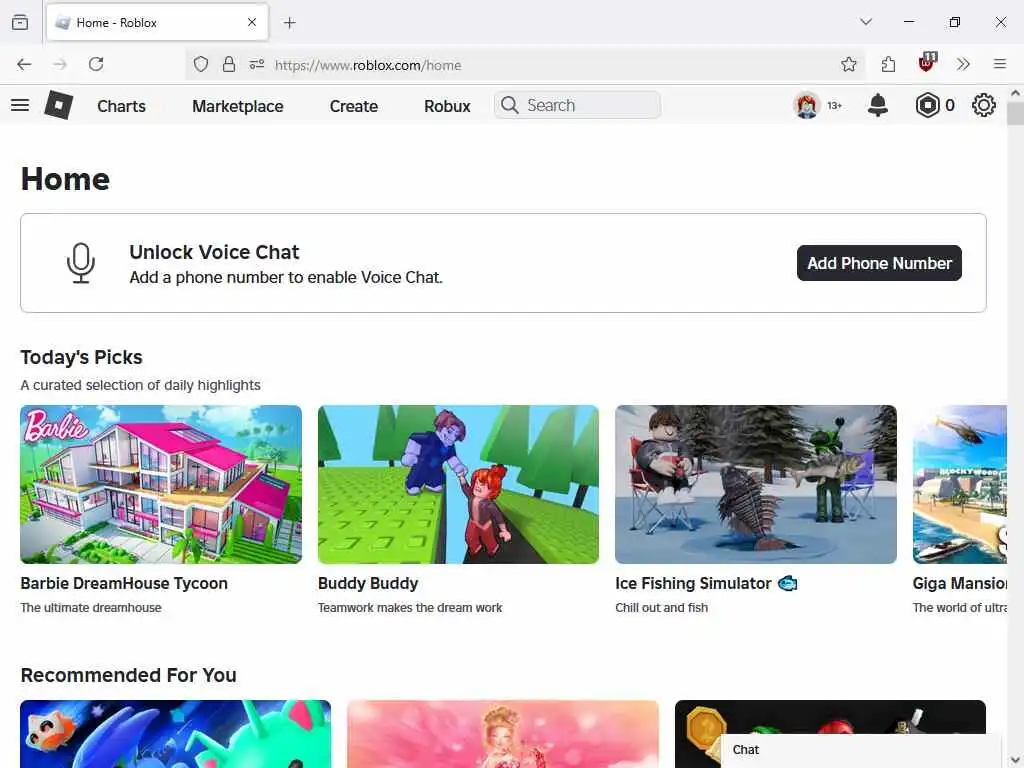Viewport: 1024px width, 768px height.
Task: Focus the Roblox search field
Action: (577, 105)
